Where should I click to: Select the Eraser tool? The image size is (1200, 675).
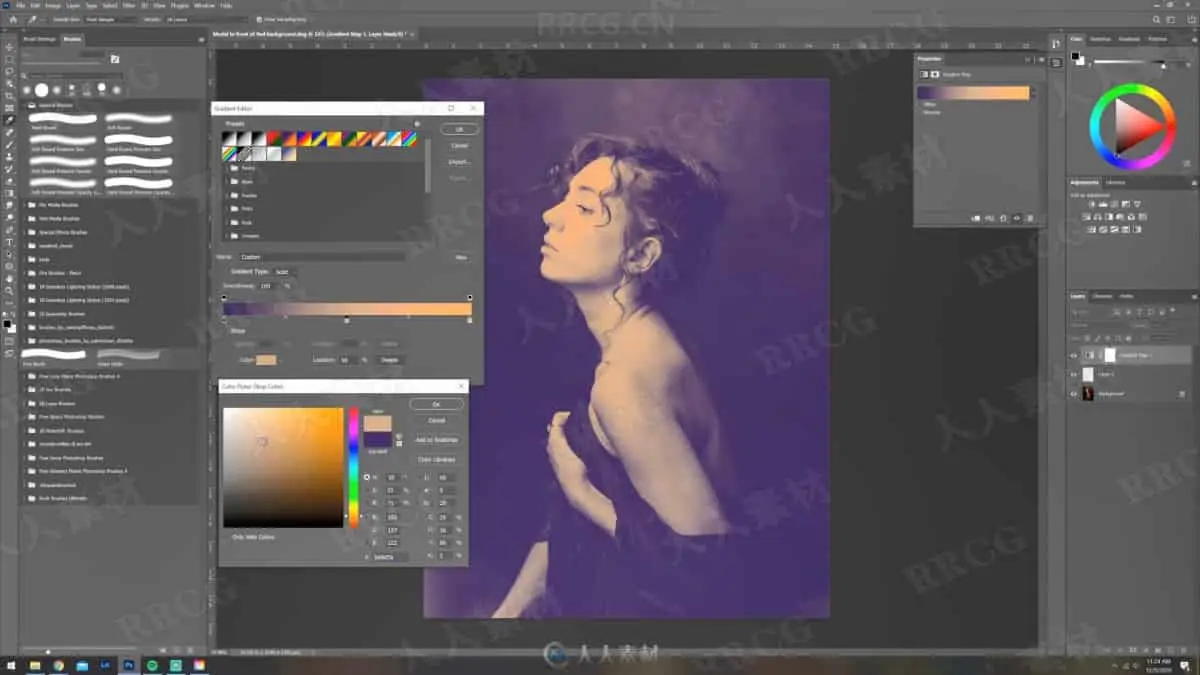tap(9, 181)
